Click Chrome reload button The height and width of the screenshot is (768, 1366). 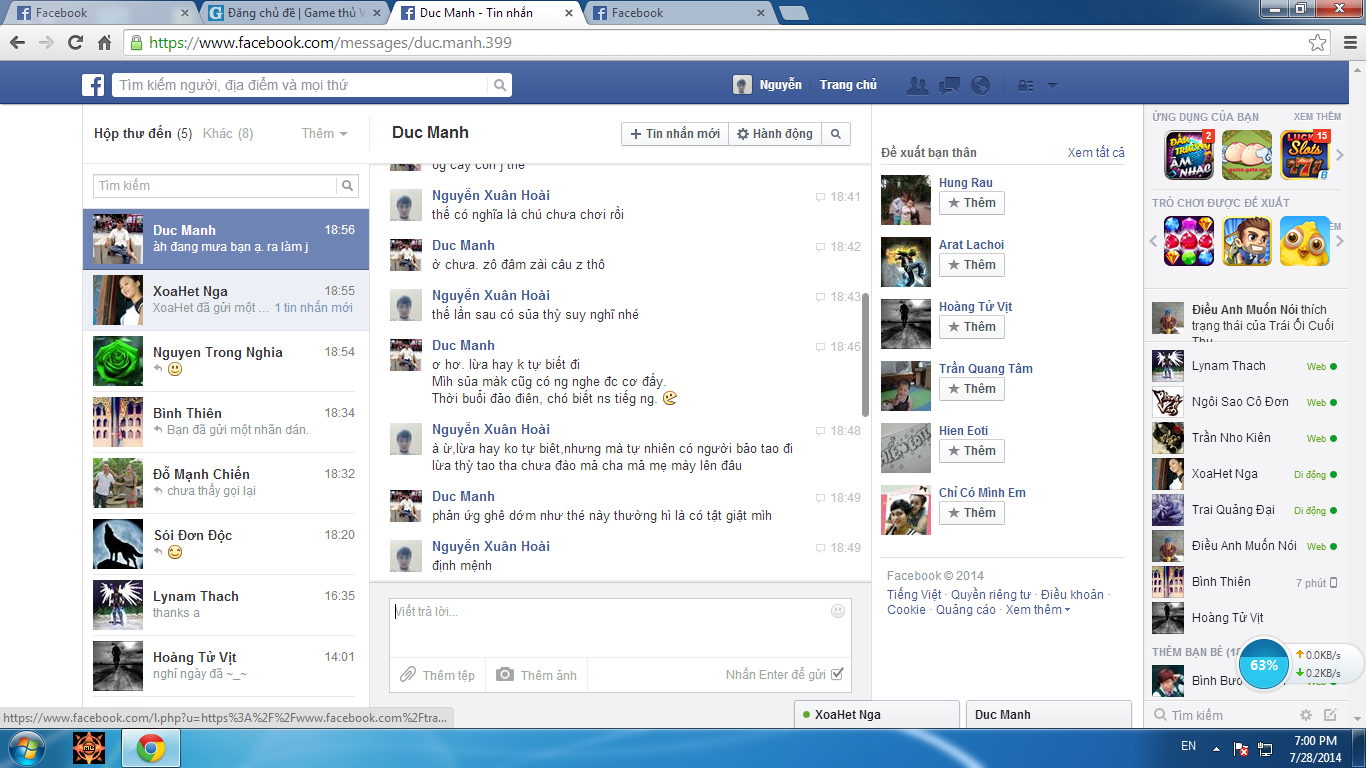coord(75,43)
